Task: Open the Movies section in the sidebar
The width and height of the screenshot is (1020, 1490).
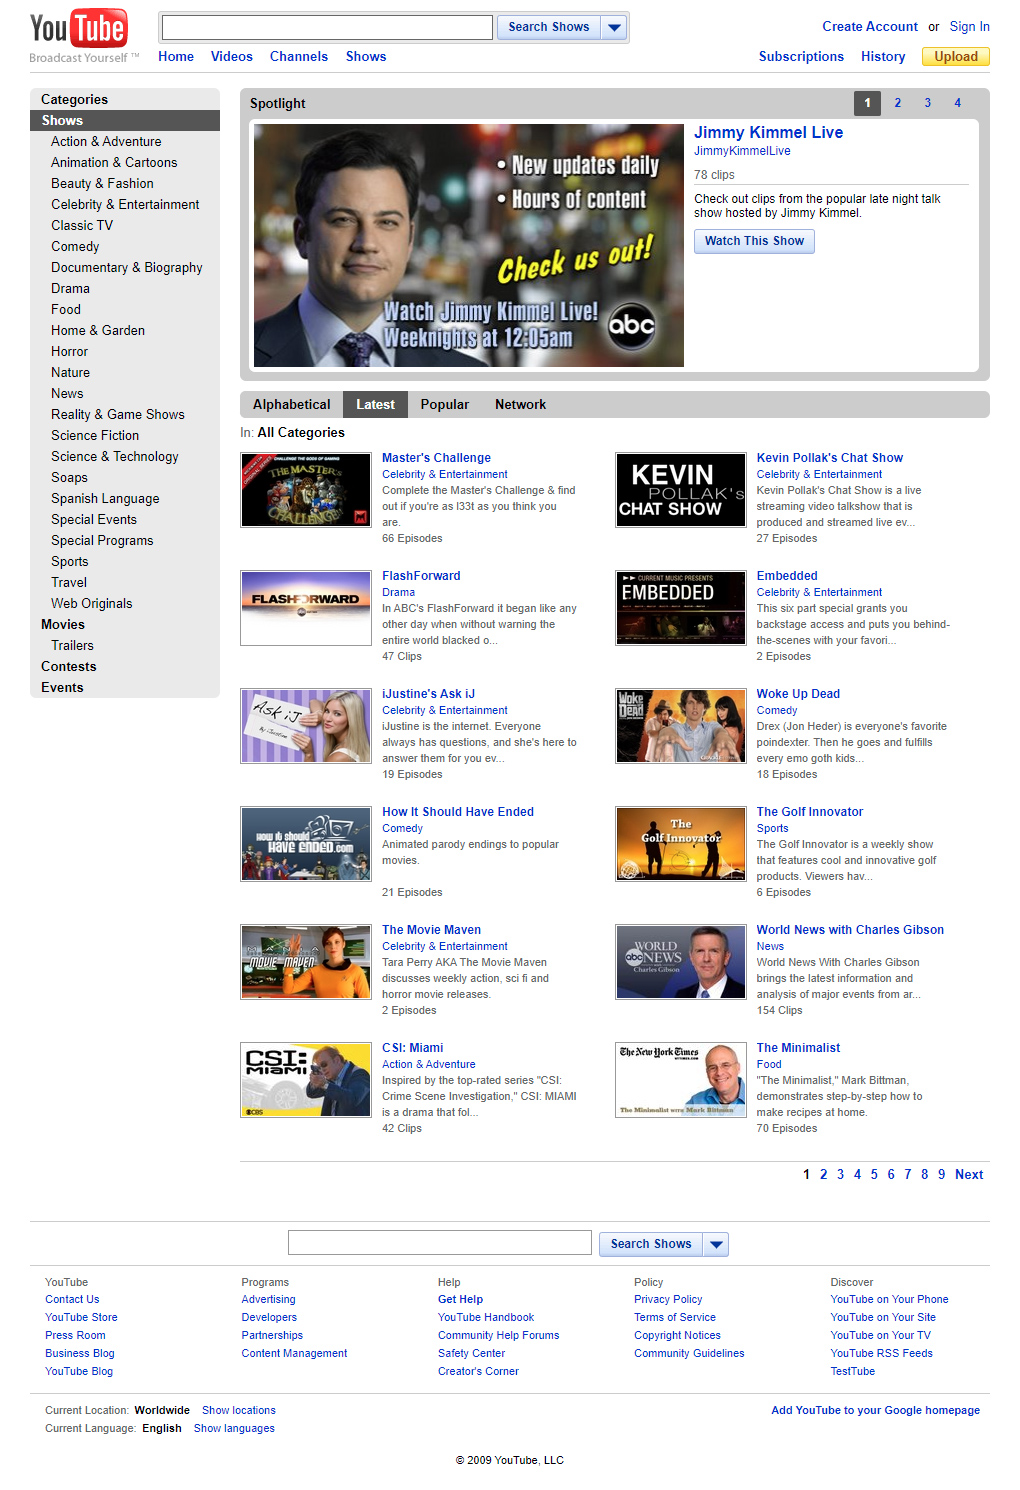Action: coord(63,625)
